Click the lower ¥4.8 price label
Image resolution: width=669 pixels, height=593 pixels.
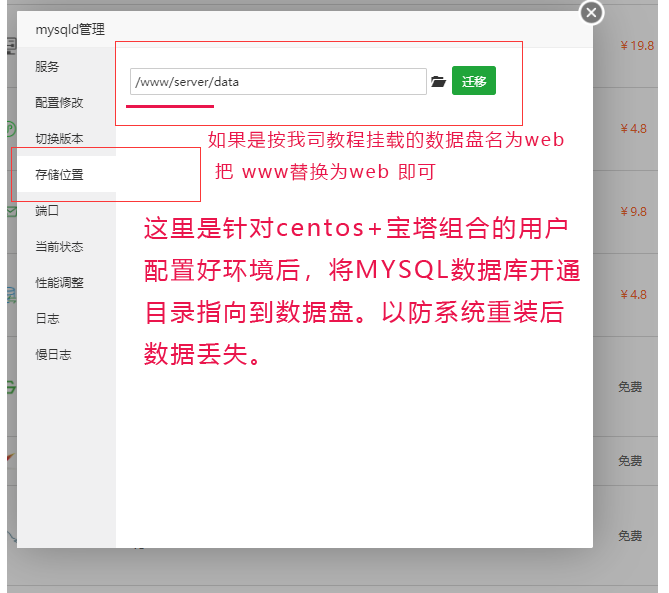(x=633, y=295)
